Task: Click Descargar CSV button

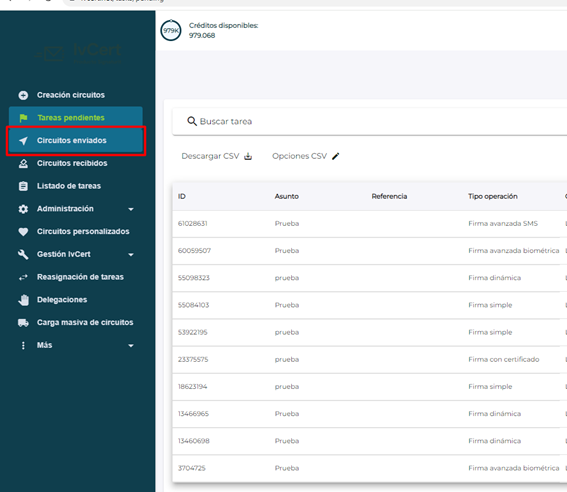Action: point(217,156)
